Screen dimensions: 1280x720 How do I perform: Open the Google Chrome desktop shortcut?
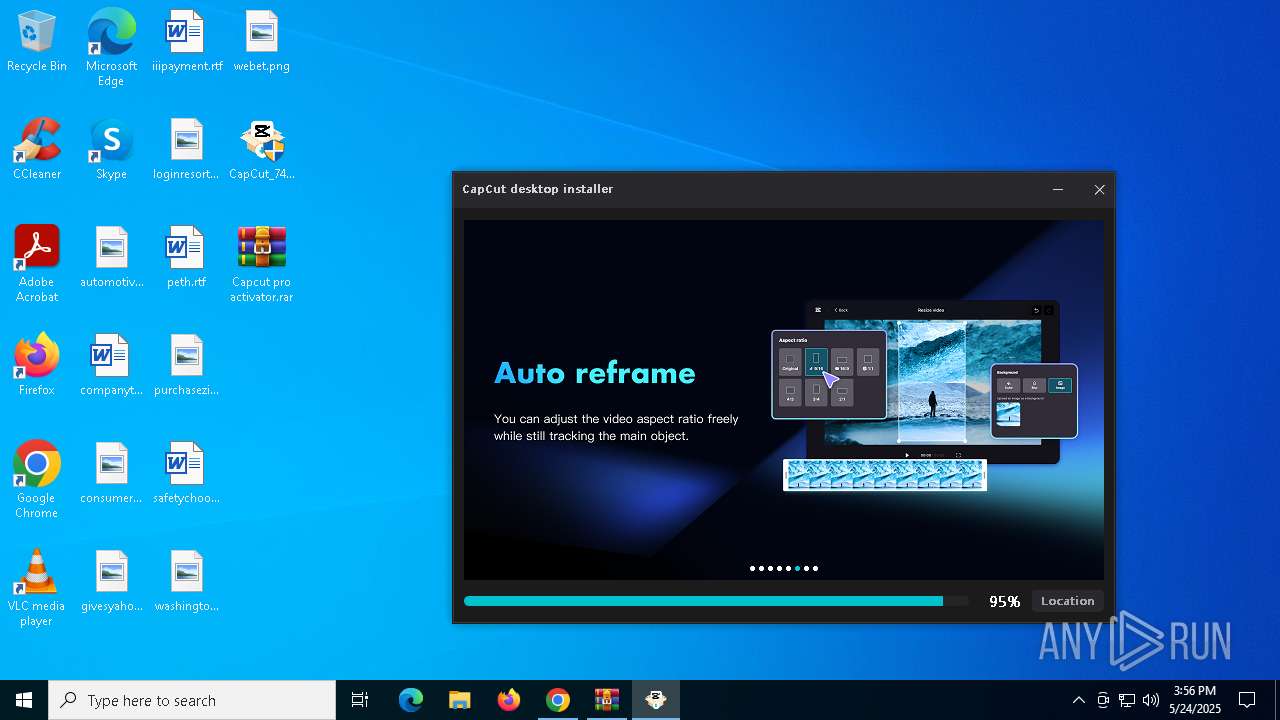(x=37, y=480)
